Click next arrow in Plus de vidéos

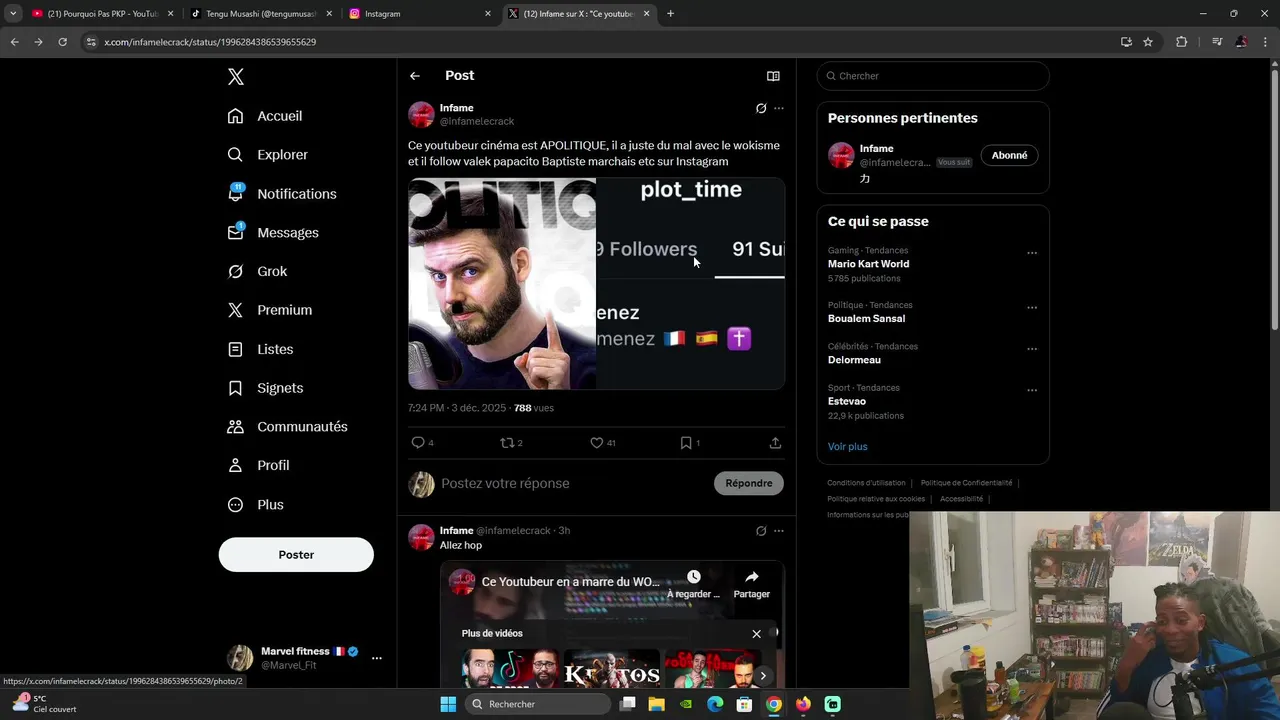[763, 676]
